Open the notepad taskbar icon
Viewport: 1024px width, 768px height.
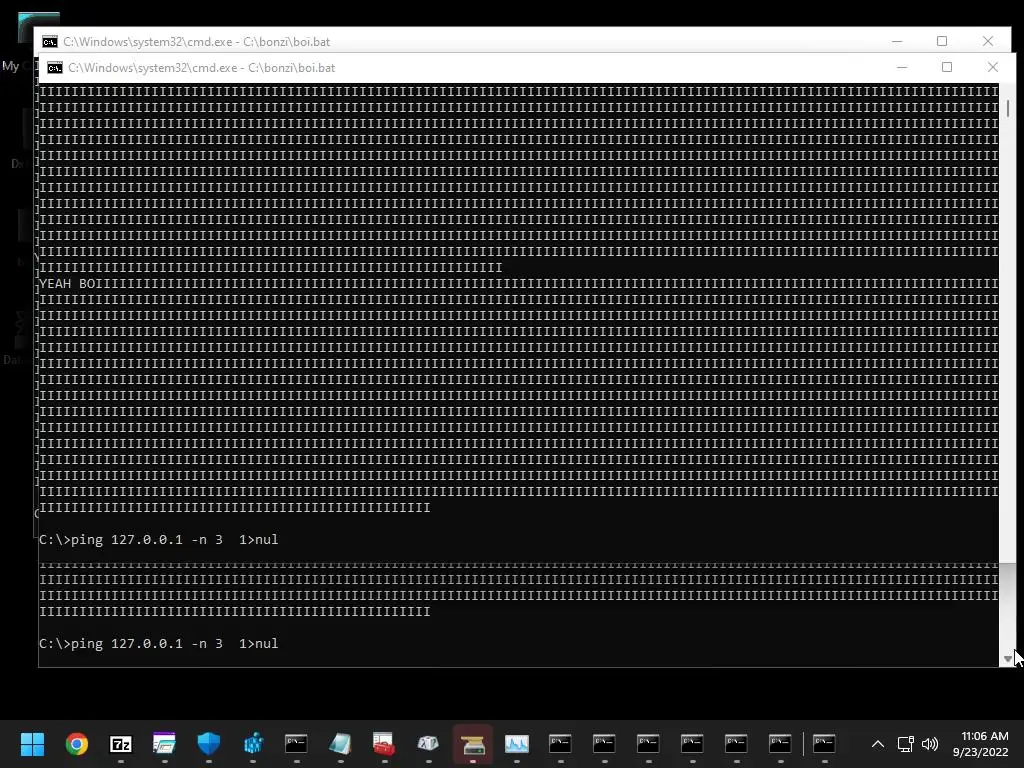click(340, 744)
